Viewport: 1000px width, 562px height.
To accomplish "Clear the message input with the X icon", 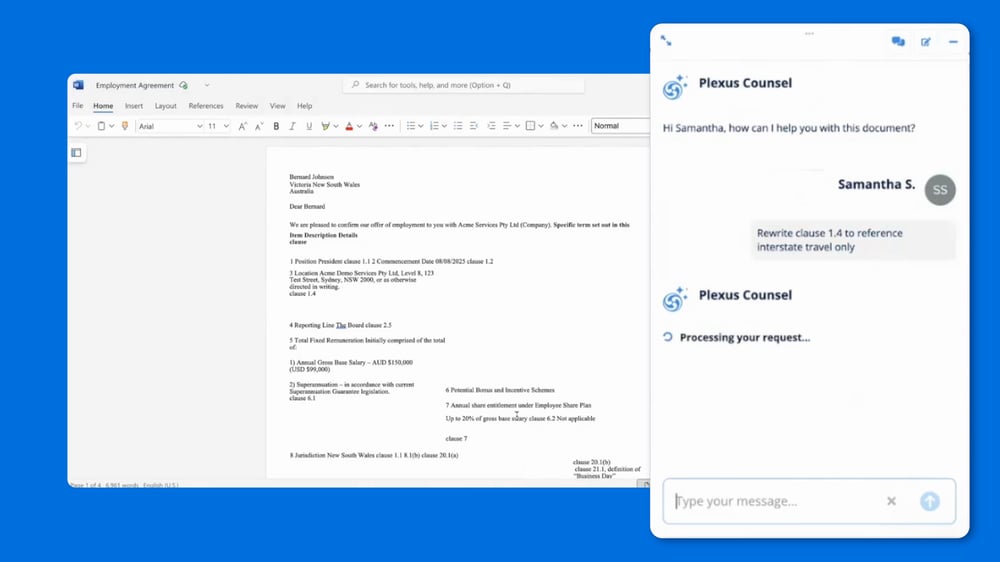I will 891,501.
